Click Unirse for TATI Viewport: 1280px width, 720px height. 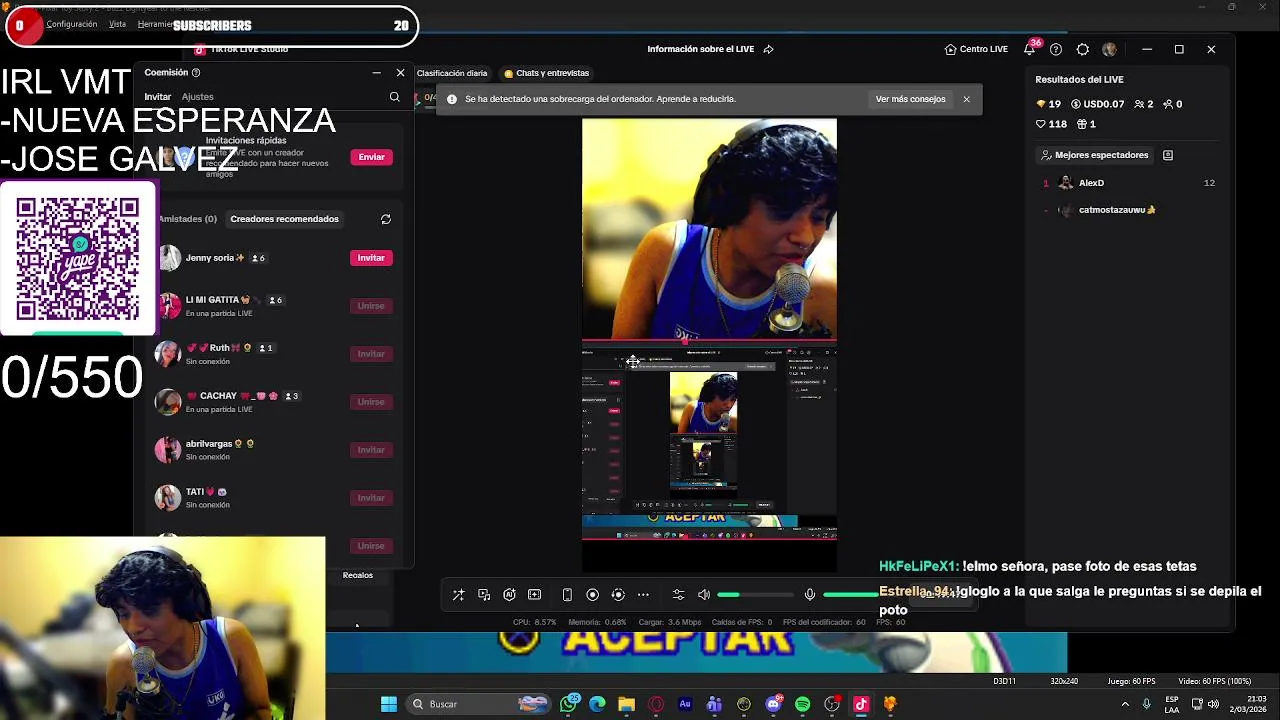[371, 498]
